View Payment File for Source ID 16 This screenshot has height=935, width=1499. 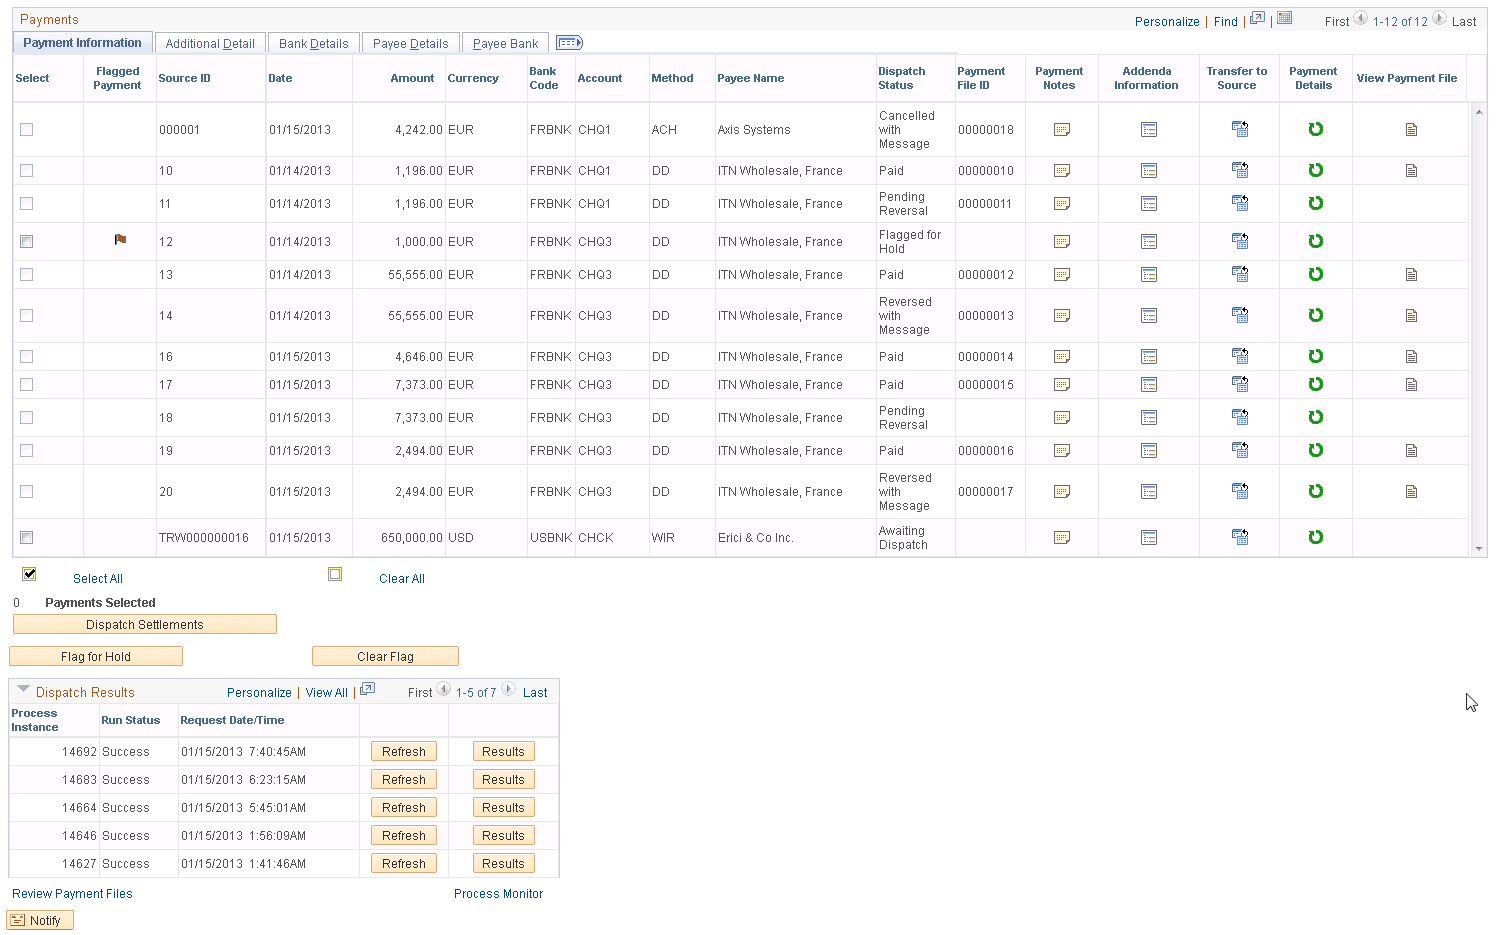point(1411,356)
